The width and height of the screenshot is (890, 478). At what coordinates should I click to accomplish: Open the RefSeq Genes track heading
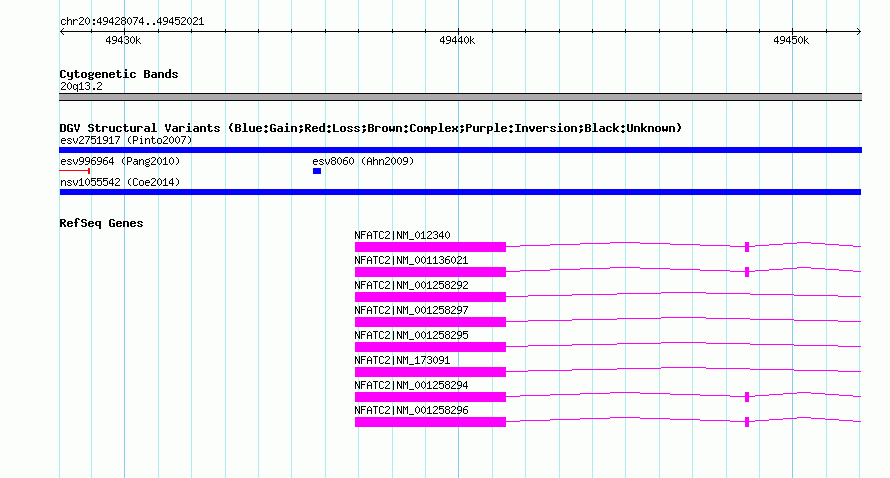101,223
